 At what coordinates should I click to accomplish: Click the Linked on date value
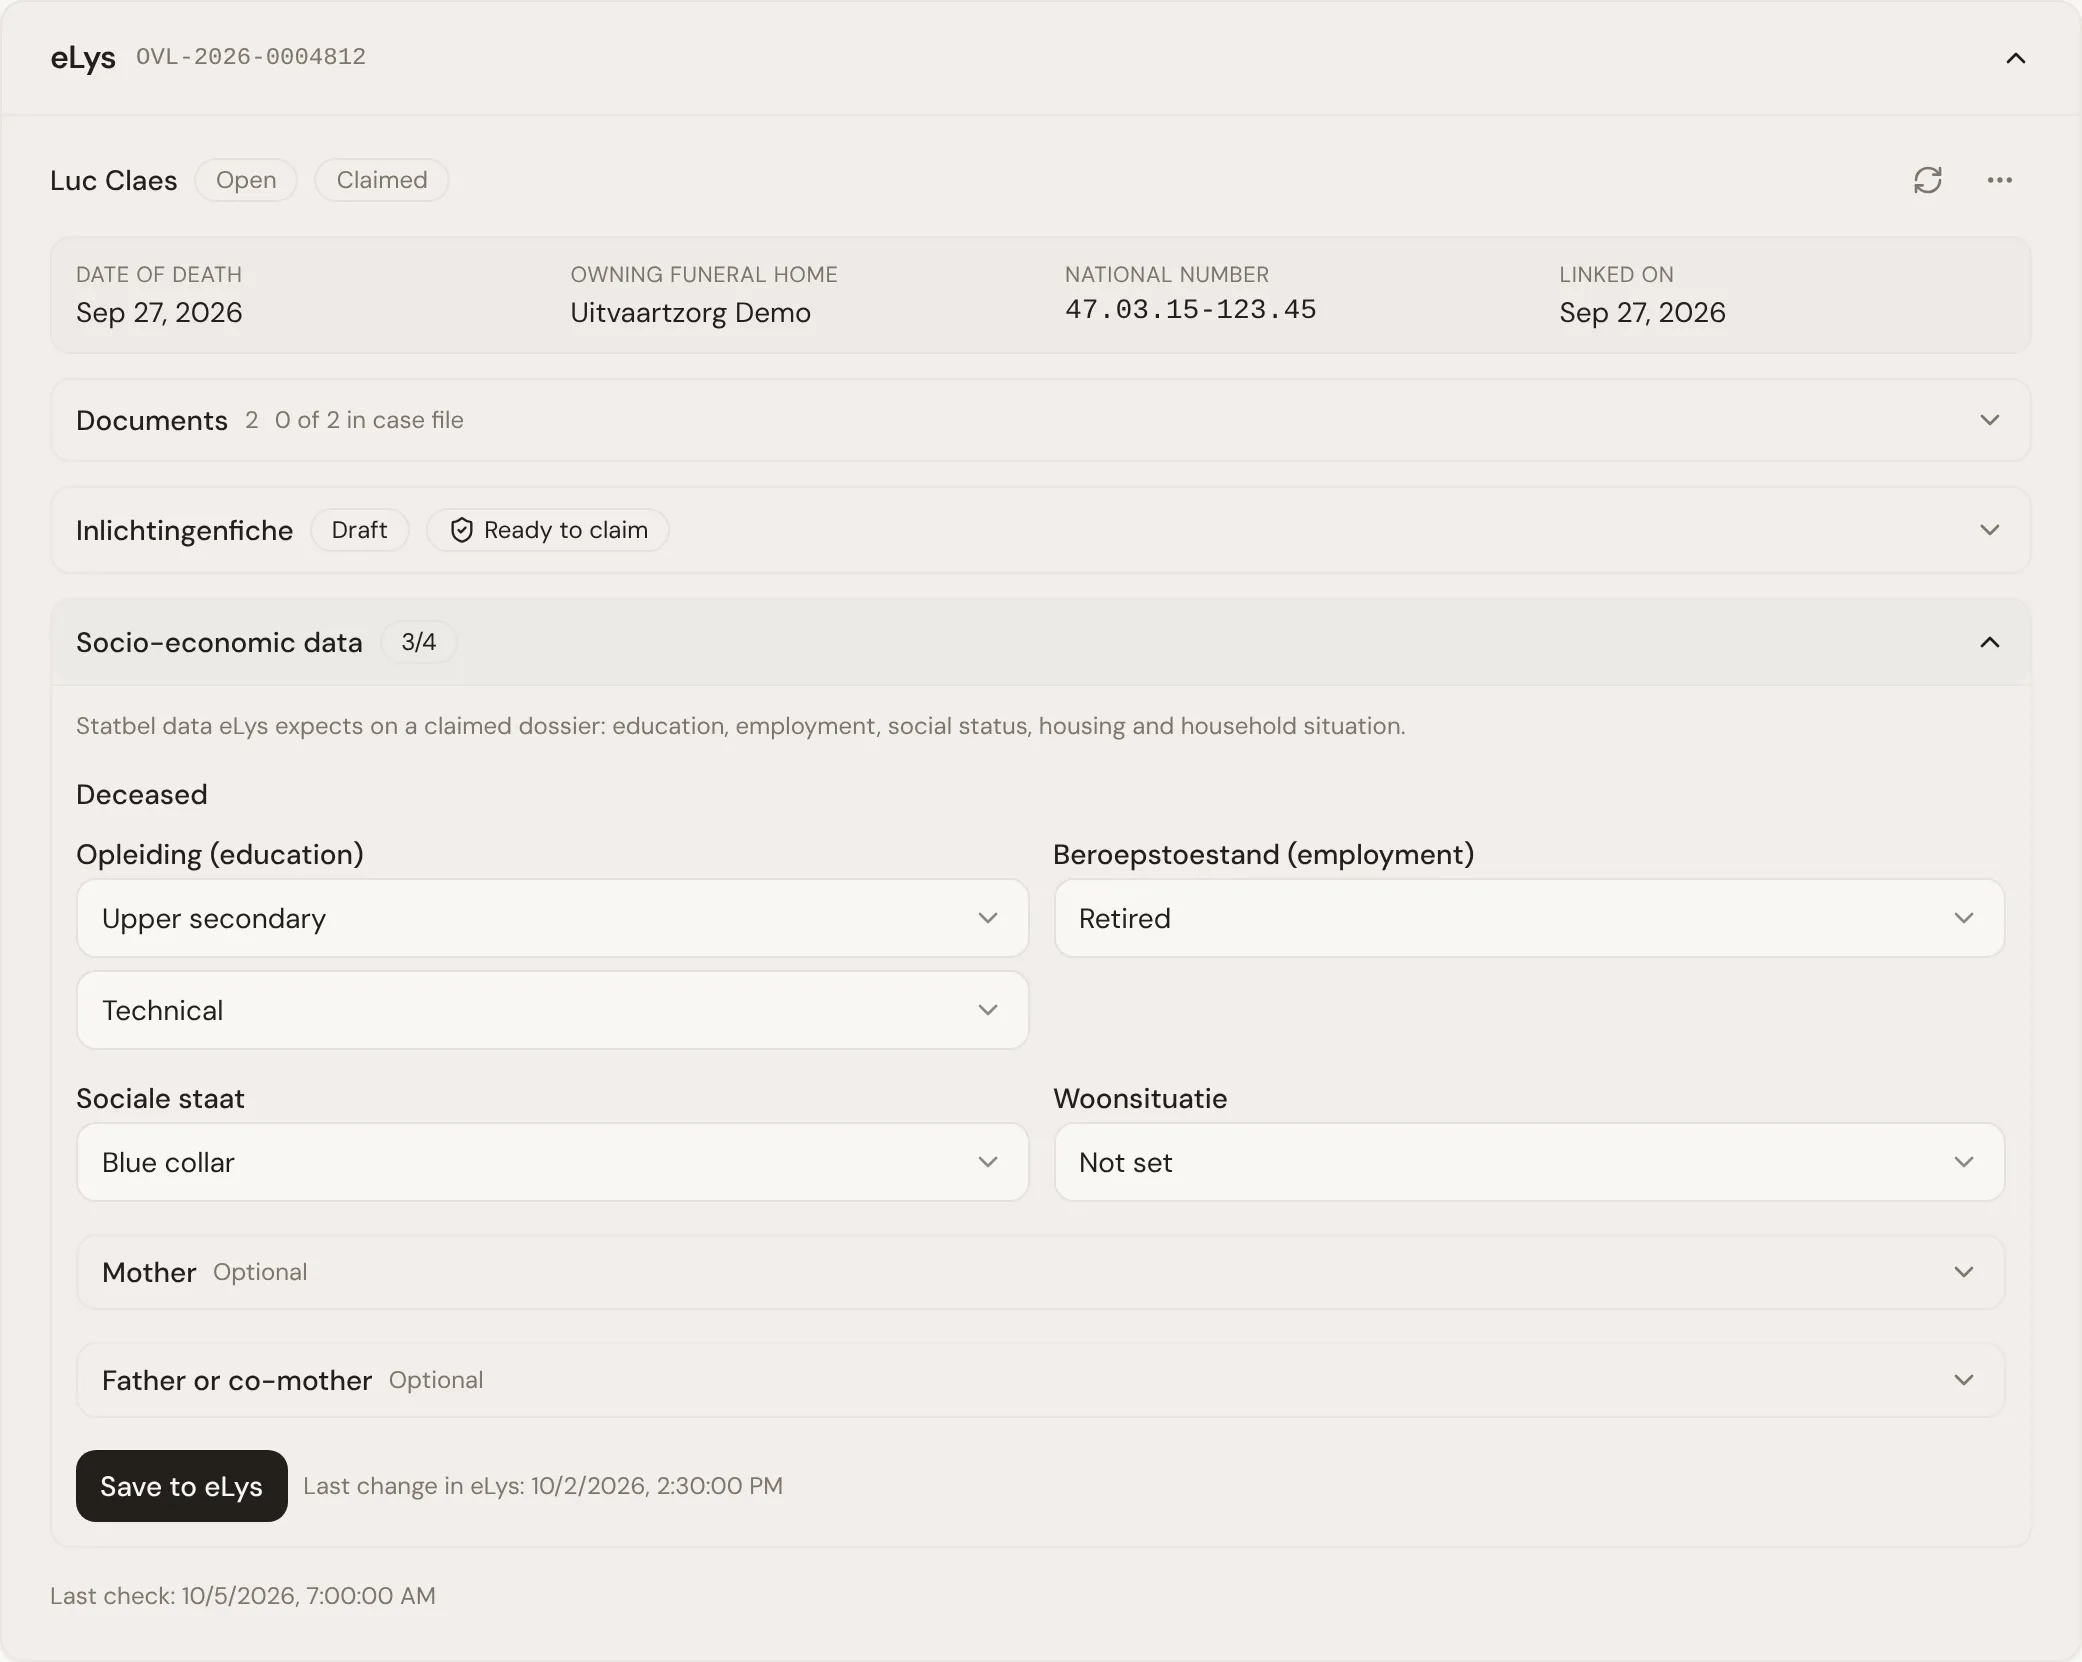pos(1642,313)
